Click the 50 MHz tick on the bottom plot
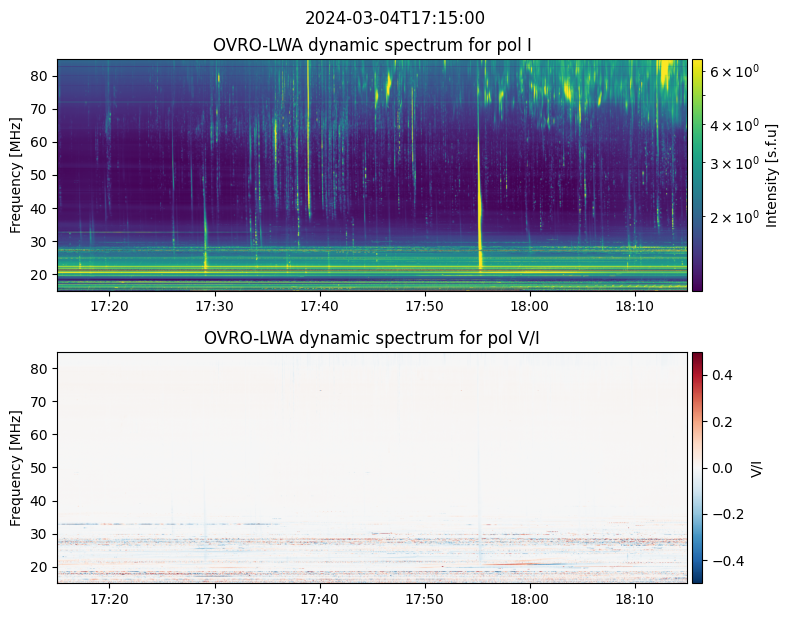789x617 pixels. click(x=41, y=467)
